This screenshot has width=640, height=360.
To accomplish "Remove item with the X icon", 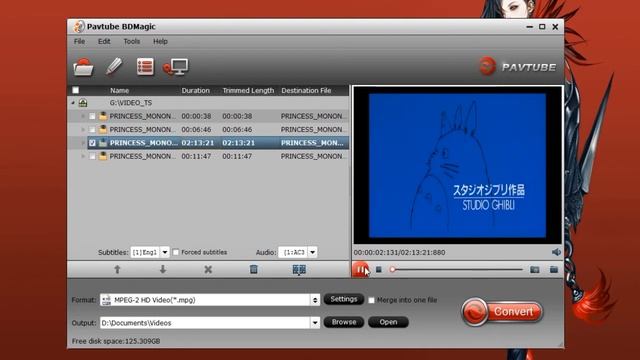I will (208, 269).
